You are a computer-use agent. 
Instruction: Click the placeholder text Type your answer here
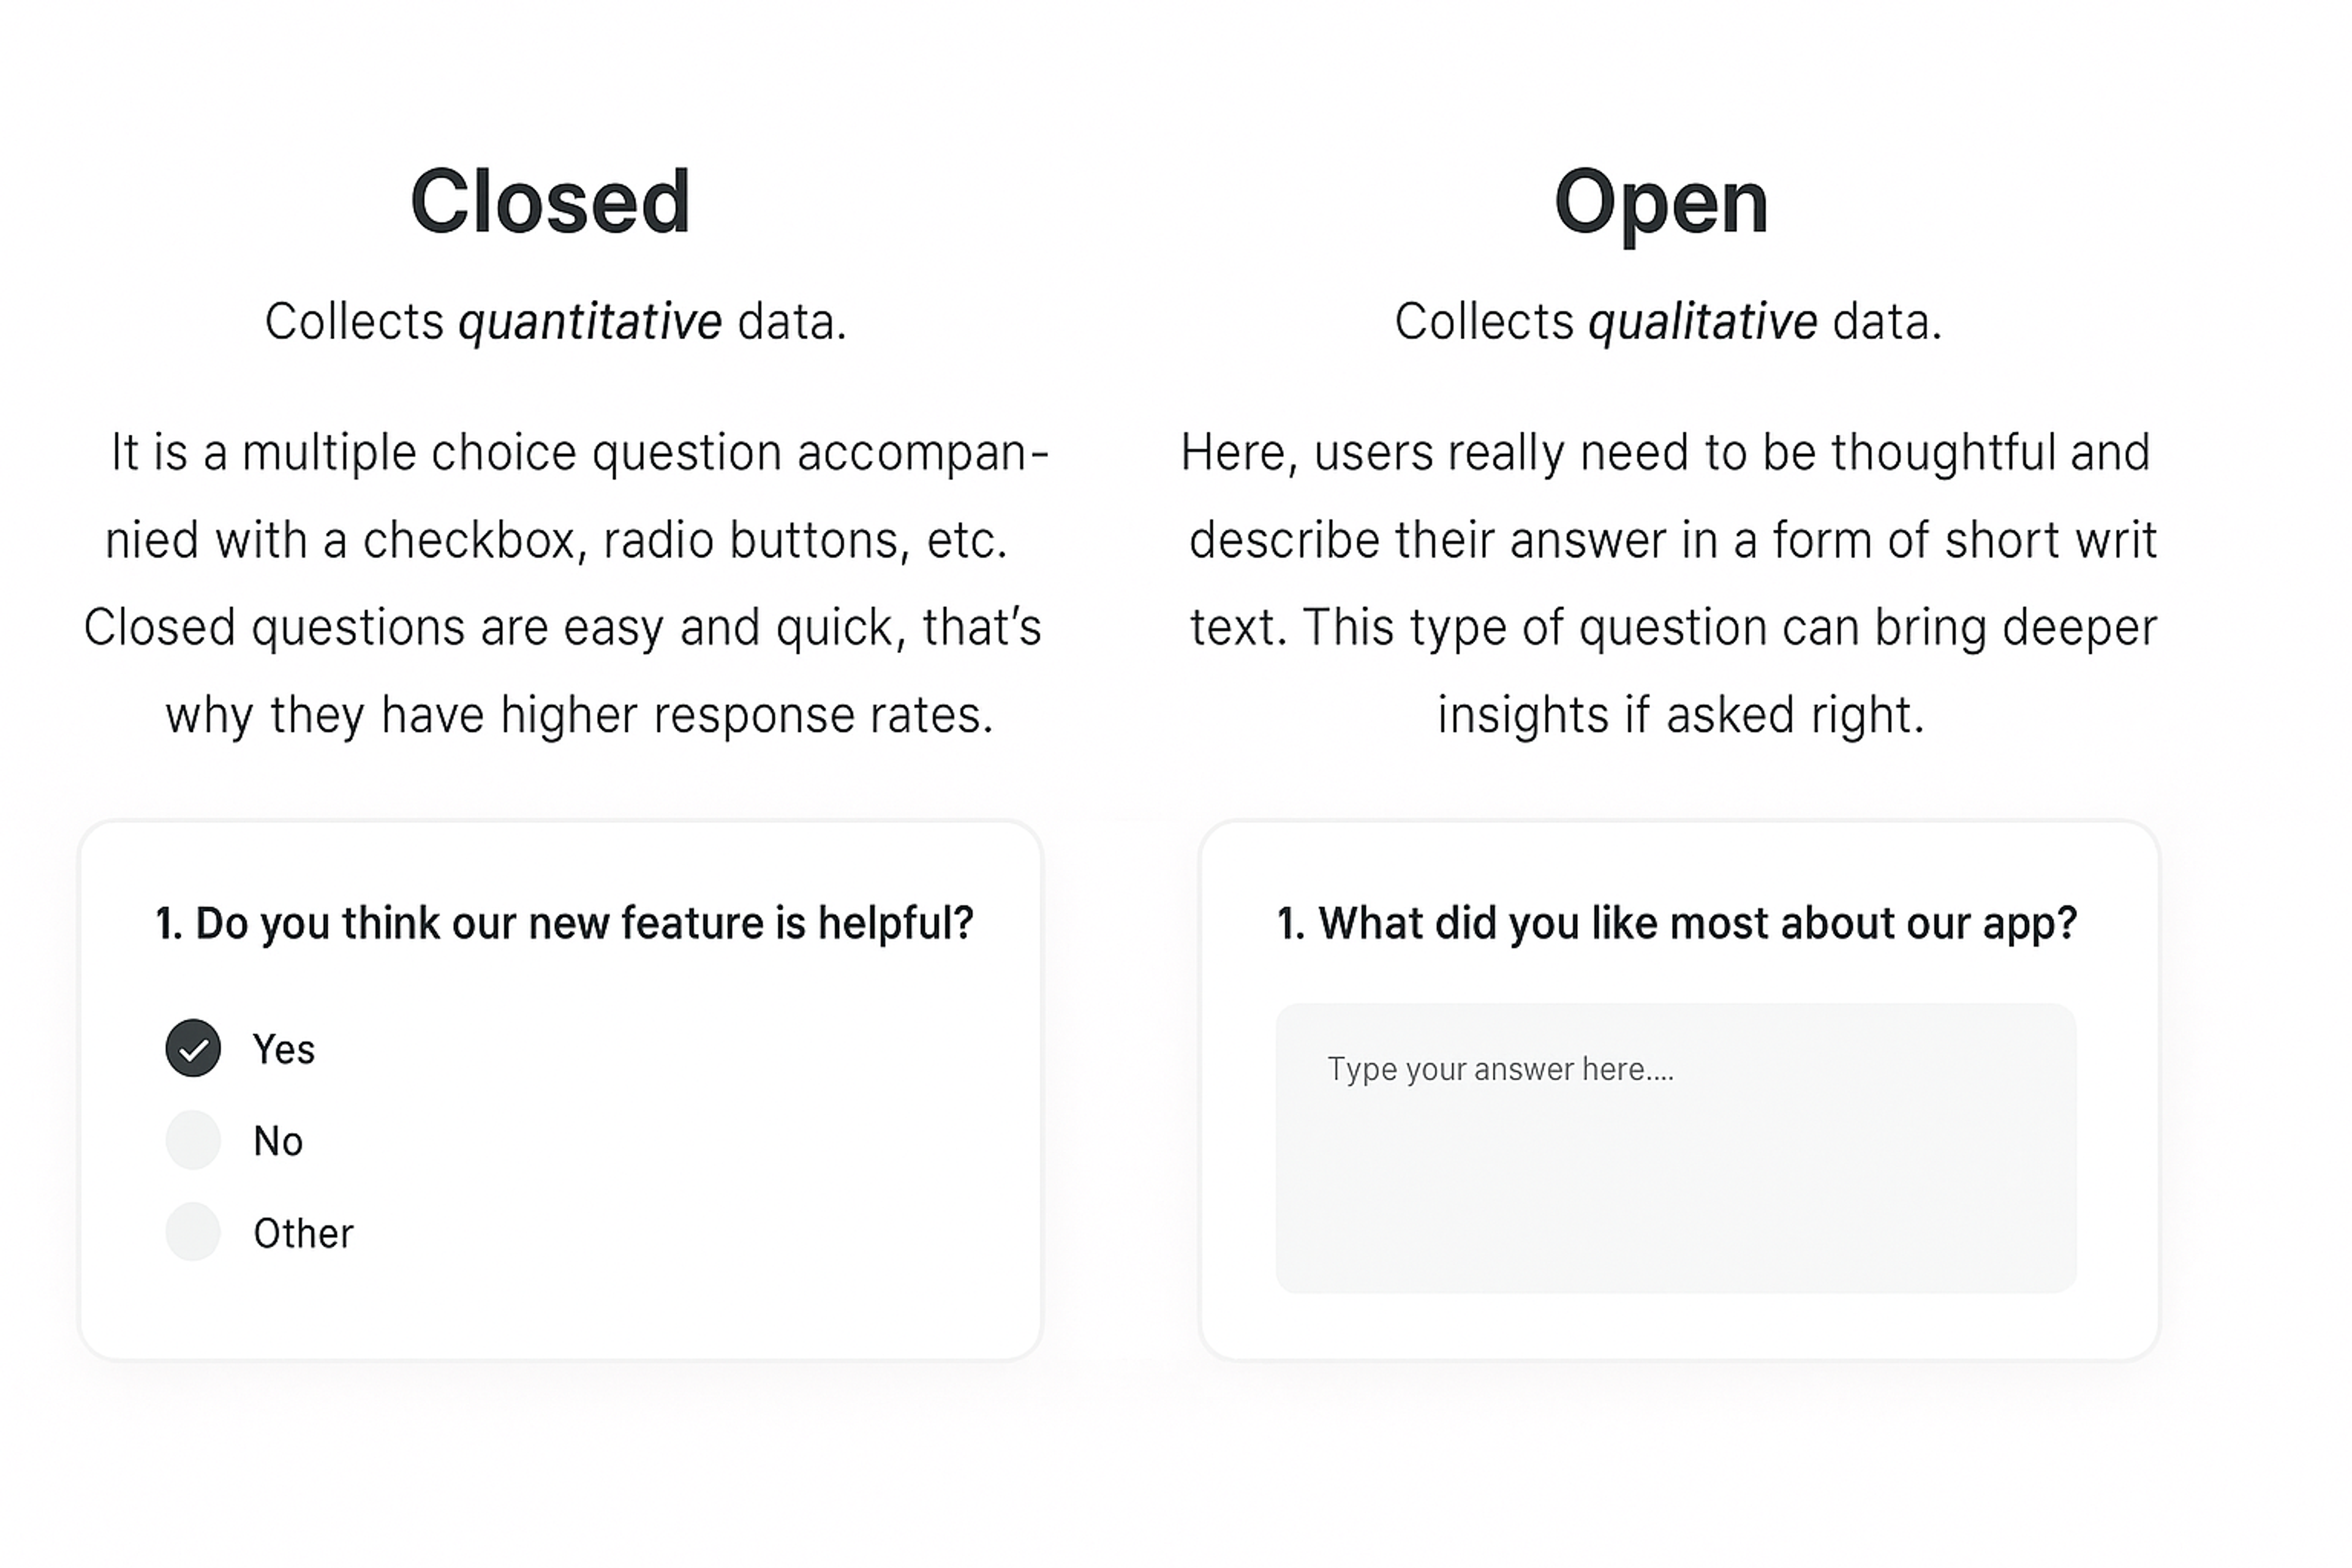click(x=1503, y=1069)
